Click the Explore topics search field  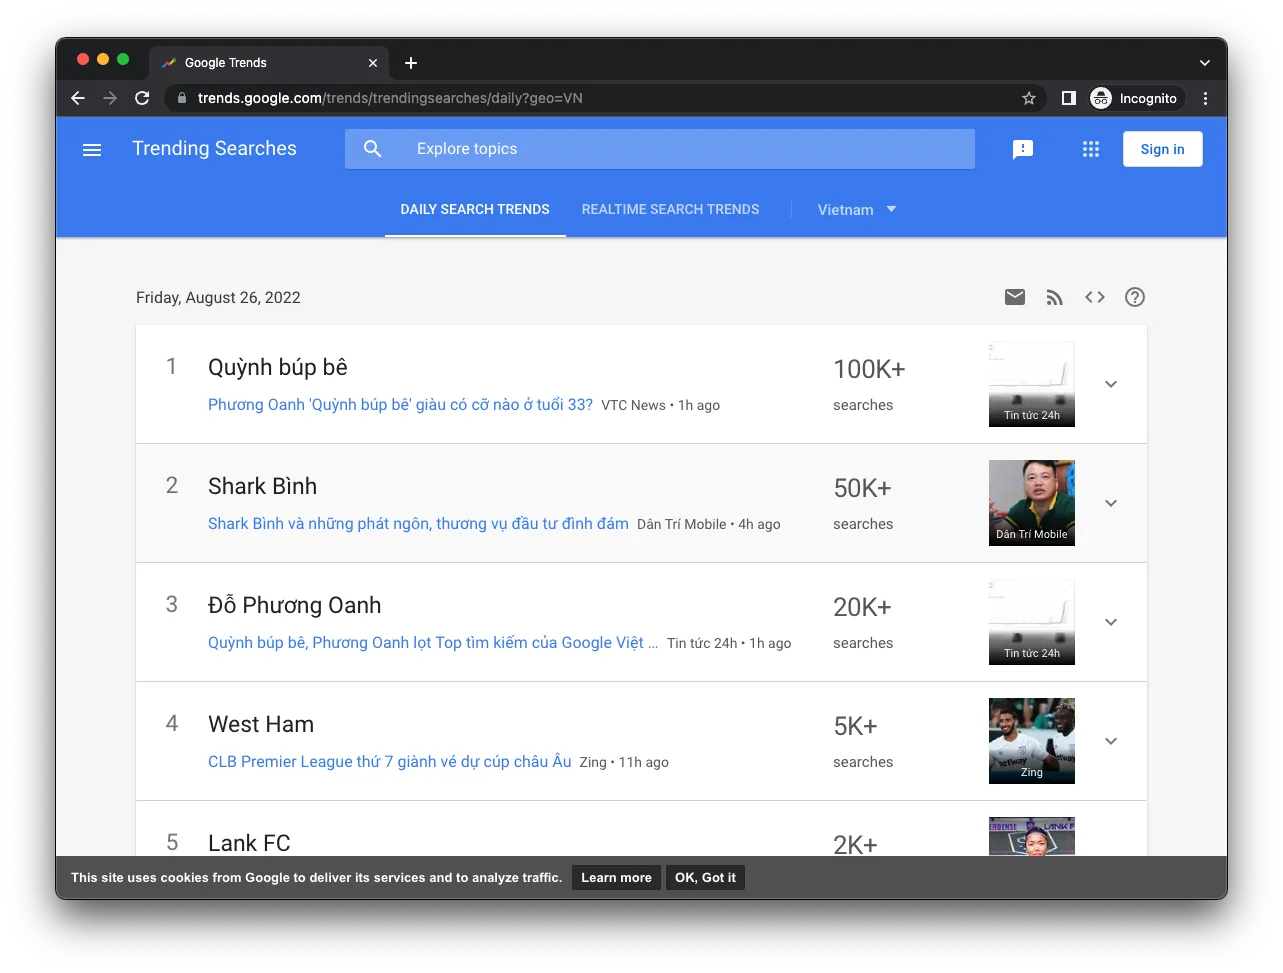(660, 149)
